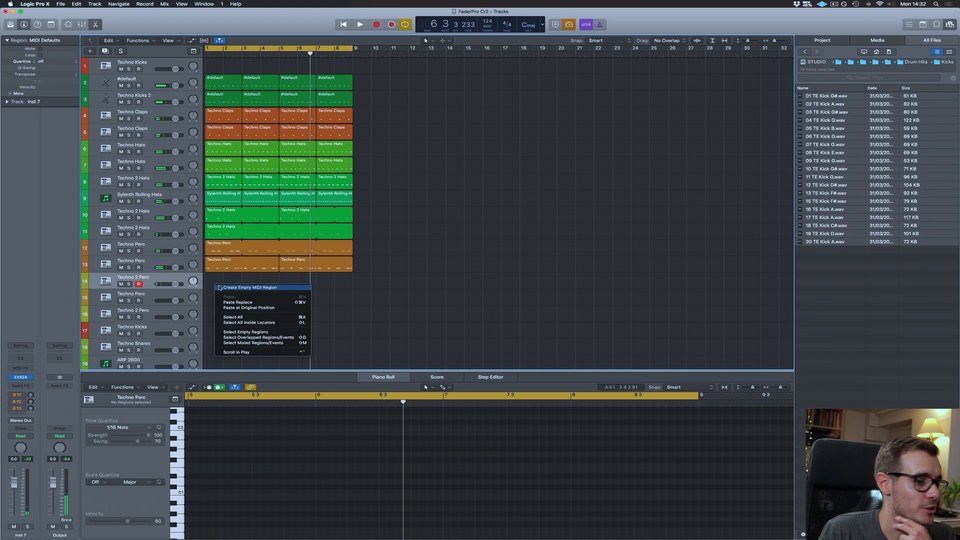Click the Spotlight search icon
This screenshot has width=960, height=540.
pos(936,4)
